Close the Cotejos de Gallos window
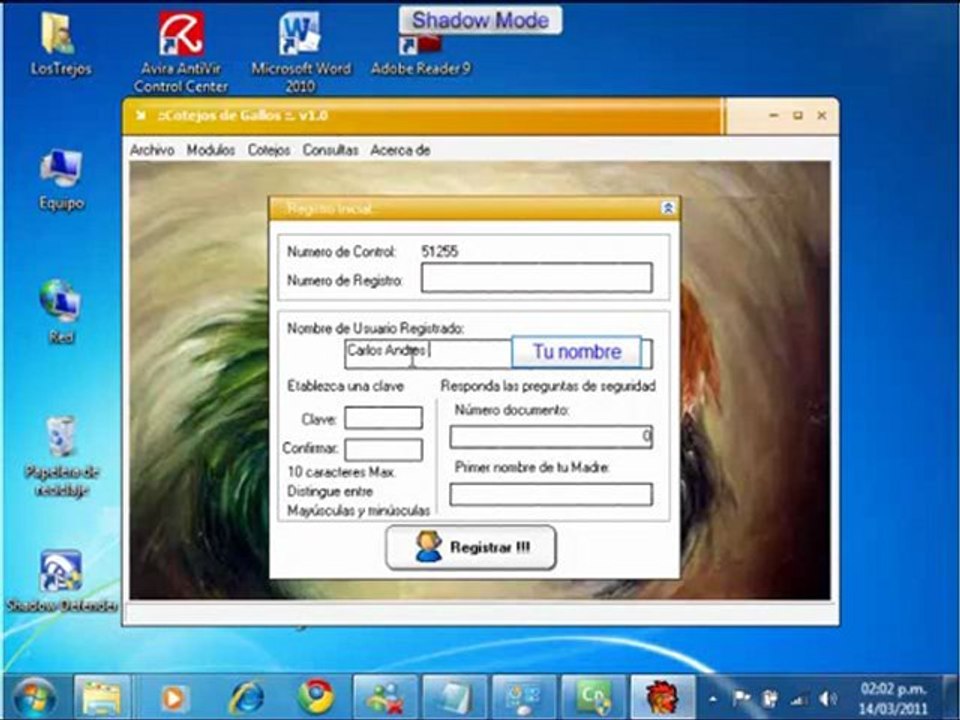Viewport: 960px width, 720px height. point(822,115)
